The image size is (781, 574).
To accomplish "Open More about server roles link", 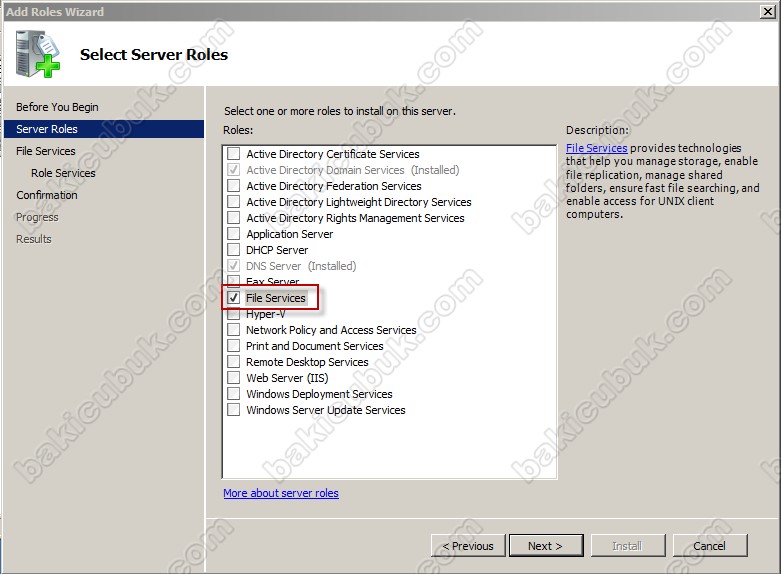I will pyautogui.click(x=281, y=493).
